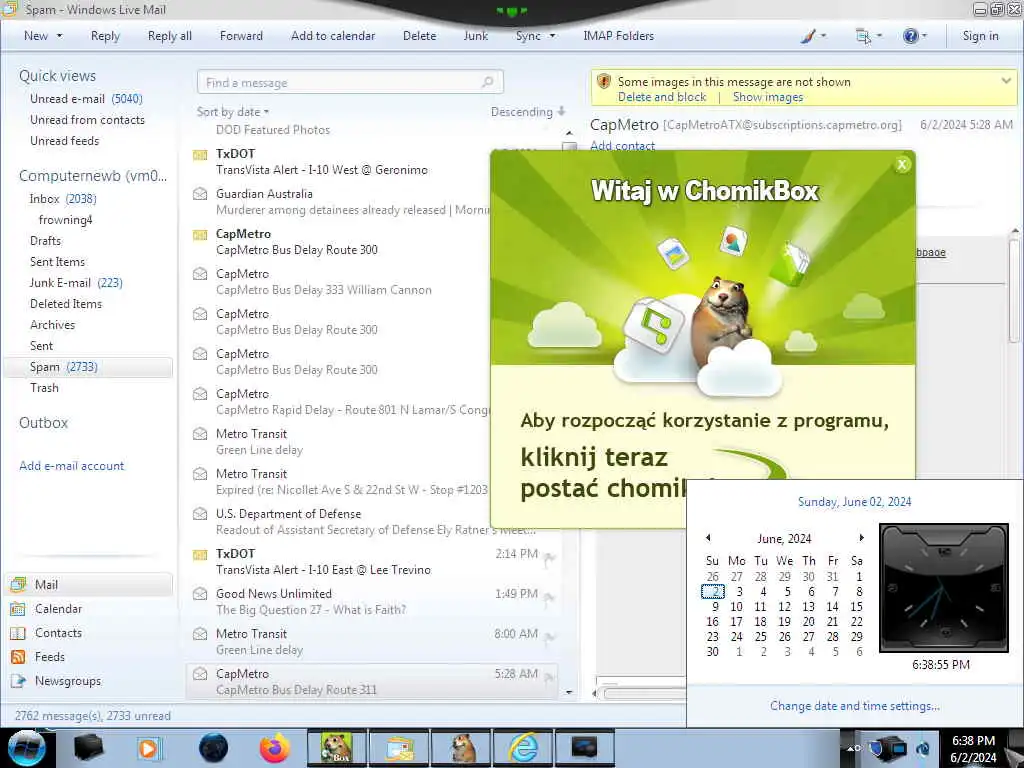The image size is (1024, 768).
Task: Open Internet Explorer taskbar icon
Action: pos(524,748)
